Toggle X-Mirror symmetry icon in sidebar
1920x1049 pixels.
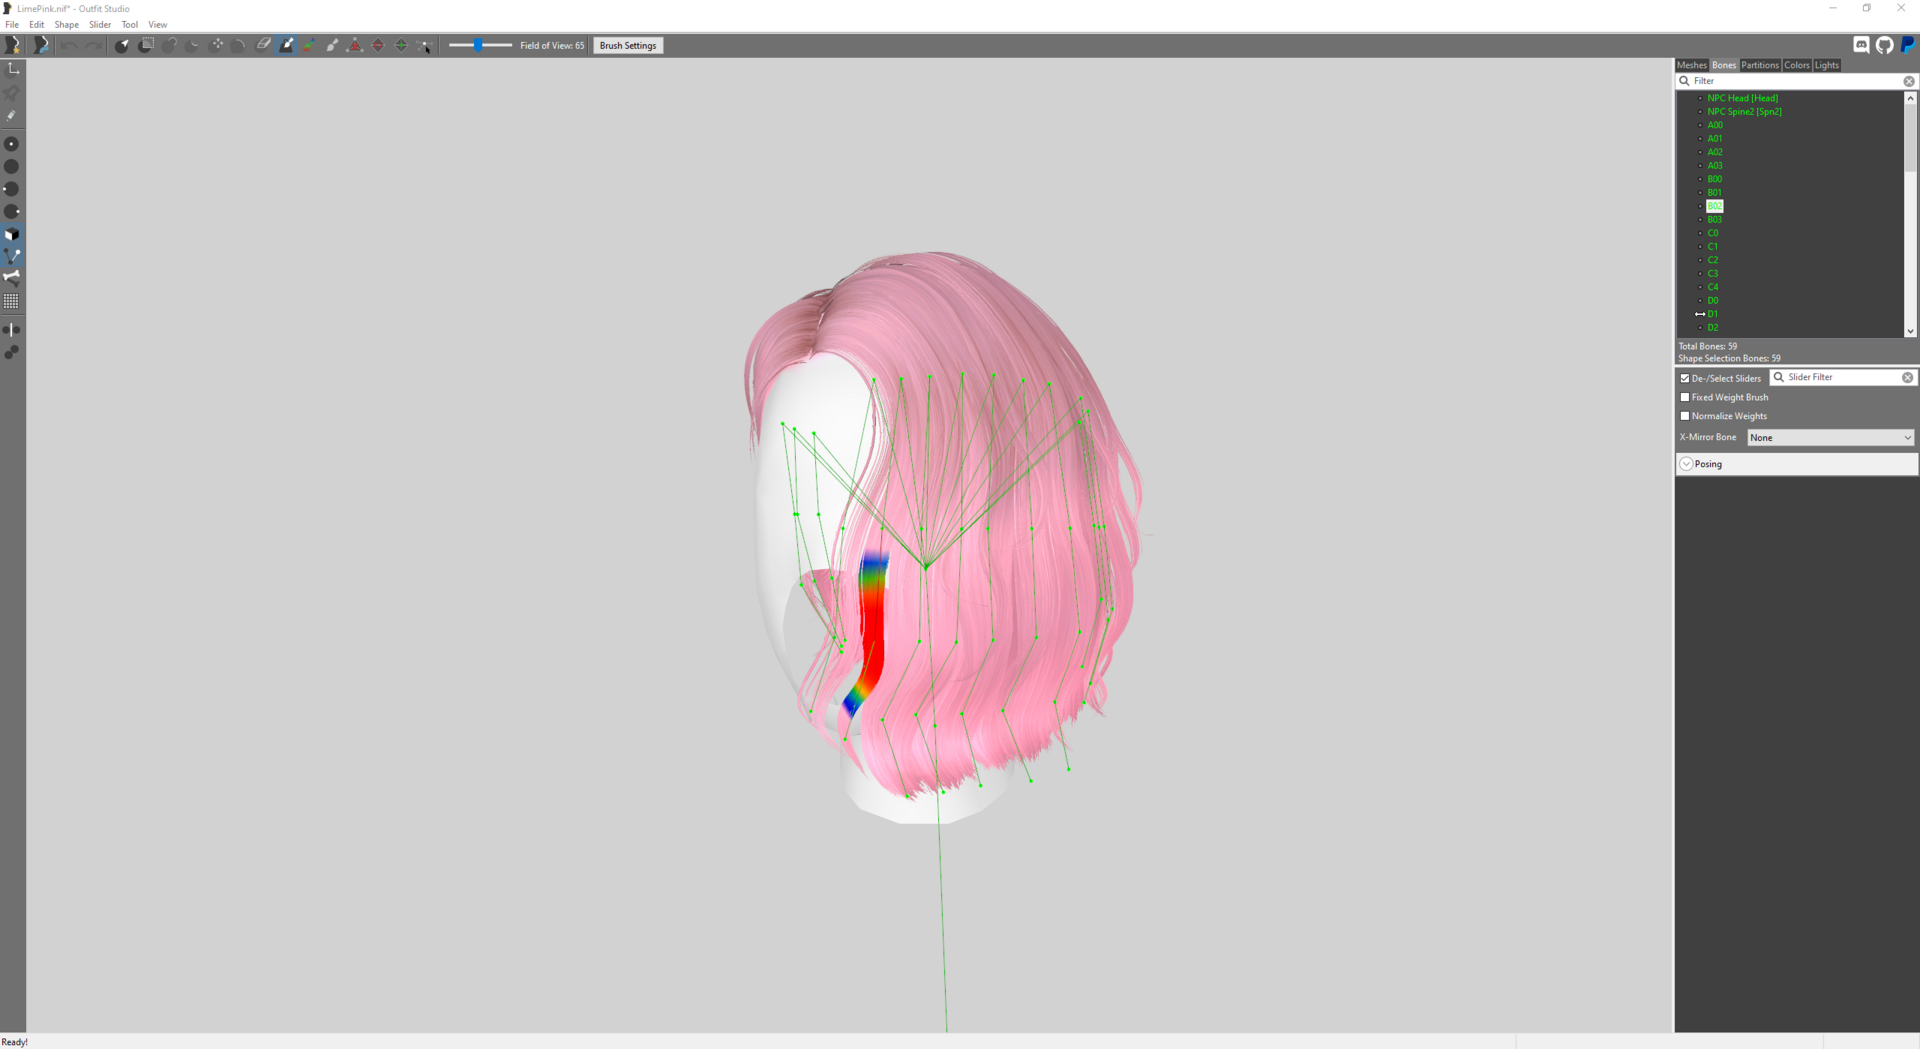click(12, 329)
